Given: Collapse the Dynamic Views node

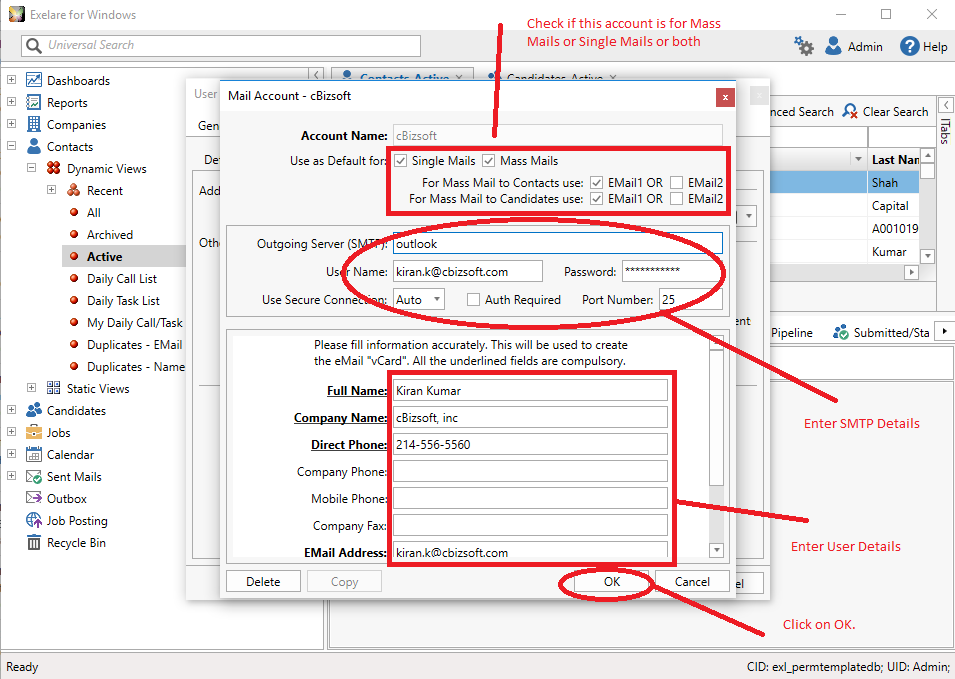Looking at the screenshot, I should tap(32, 167).
